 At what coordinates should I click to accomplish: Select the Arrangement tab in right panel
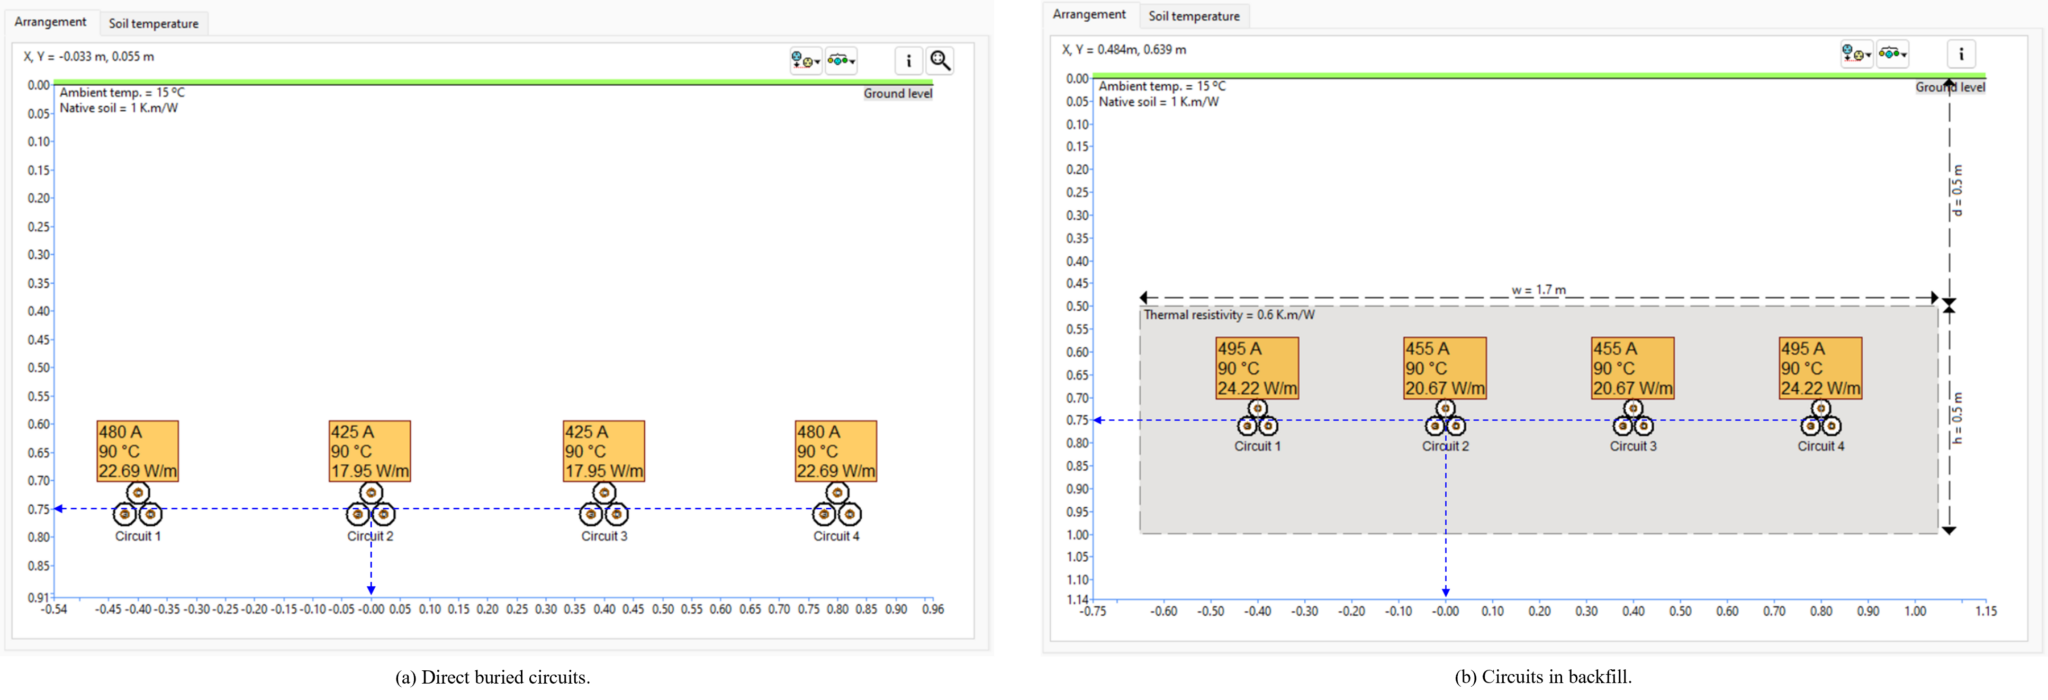click(x=1089, y=15)
